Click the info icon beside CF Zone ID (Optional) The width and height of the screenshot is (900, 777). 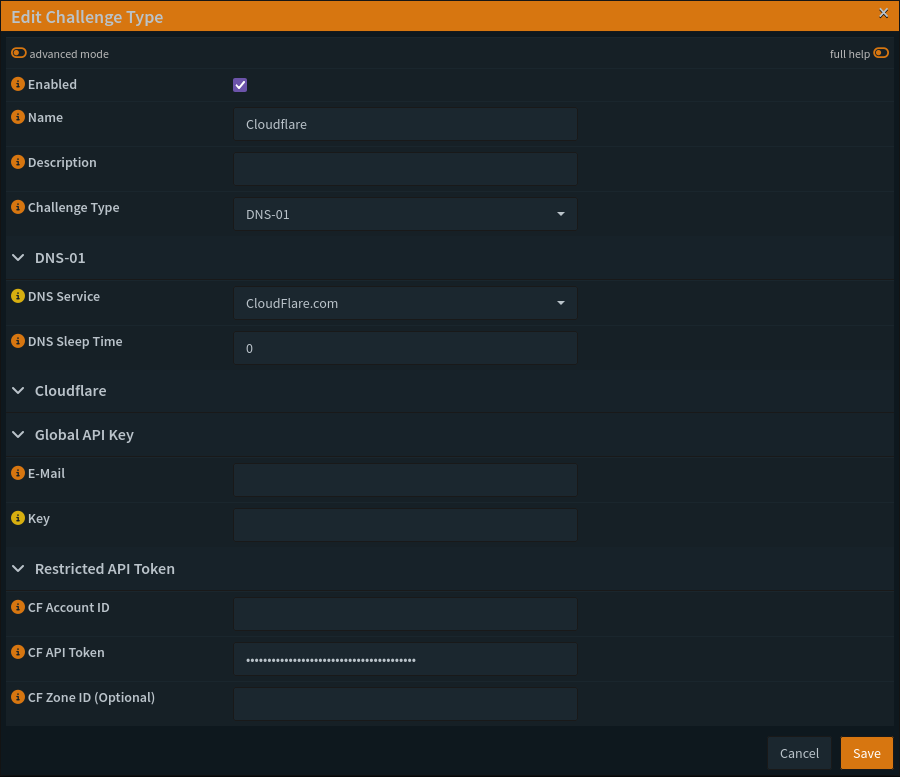[18, 697]
